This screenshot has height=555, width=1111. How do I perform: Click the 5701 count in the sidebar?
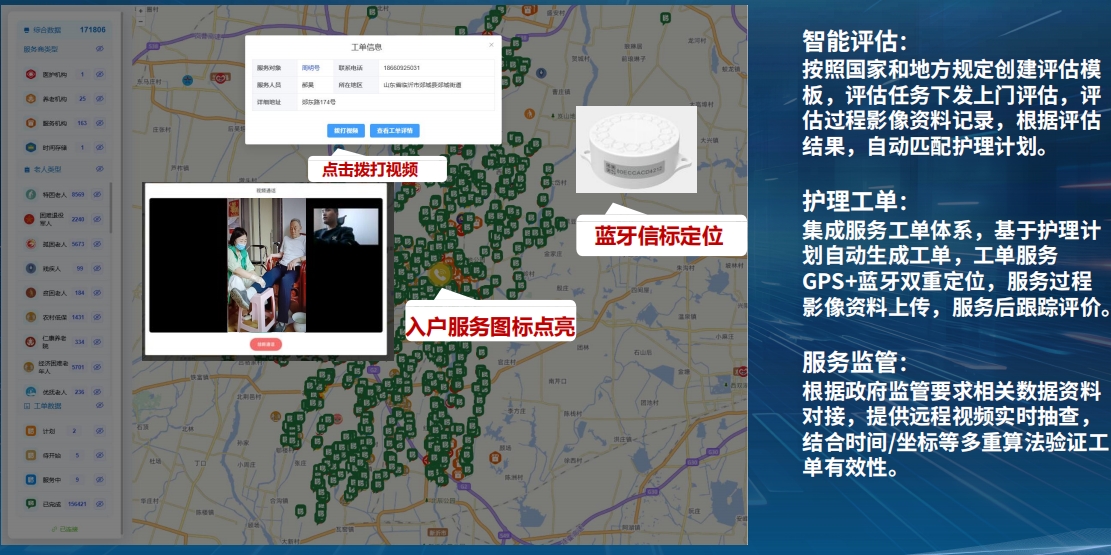(78, 366)
